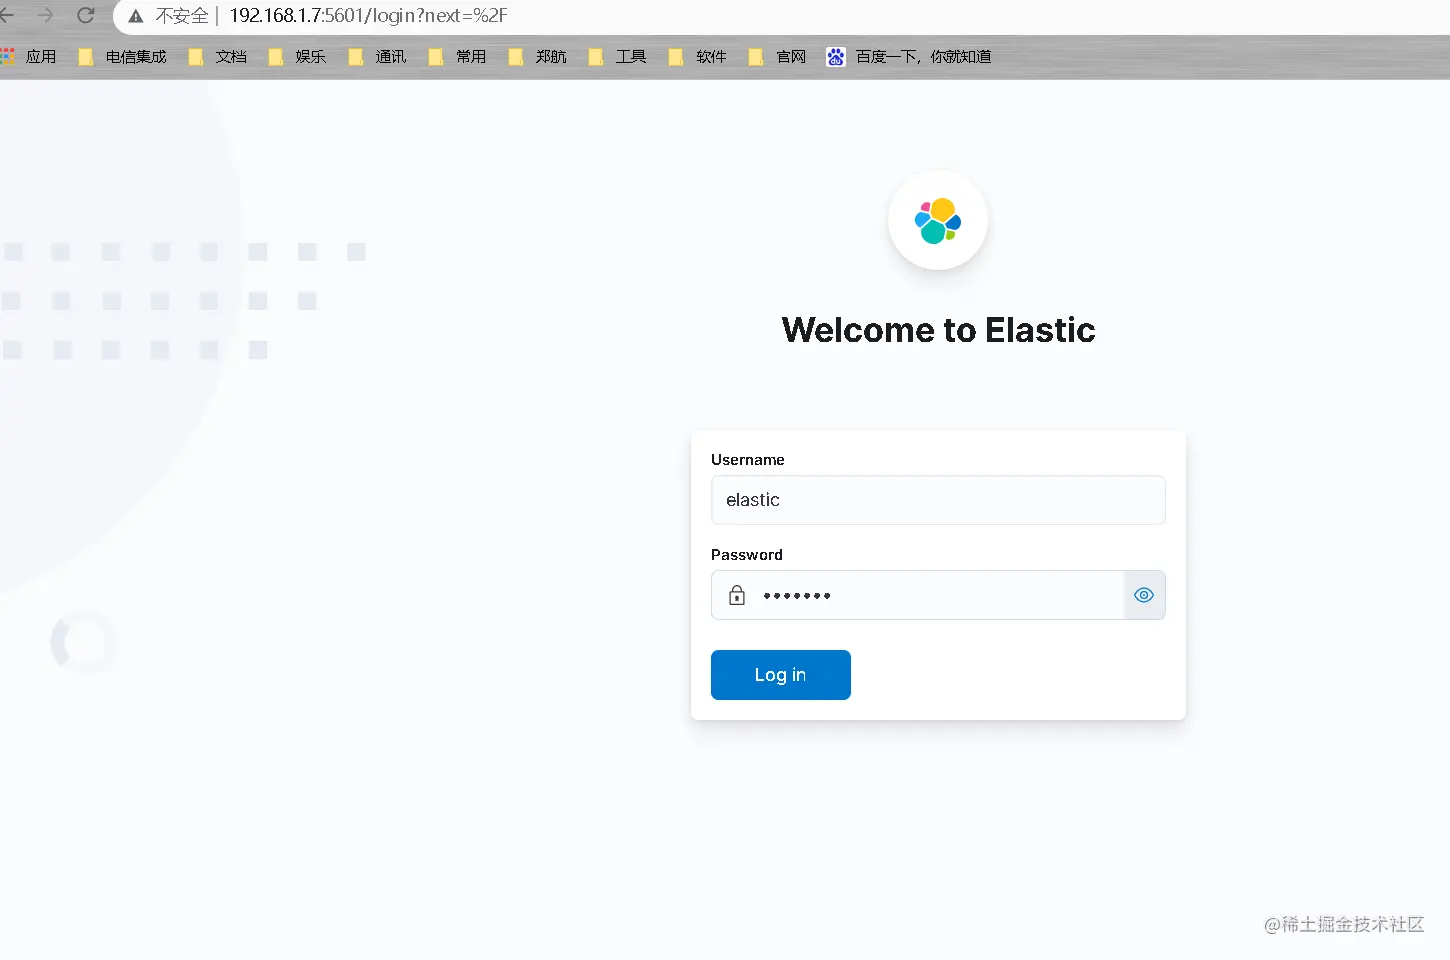This screenshot has height=960, width=1450.
Task: Open the 工具 bookmark folder
Action: pos(618,57)
